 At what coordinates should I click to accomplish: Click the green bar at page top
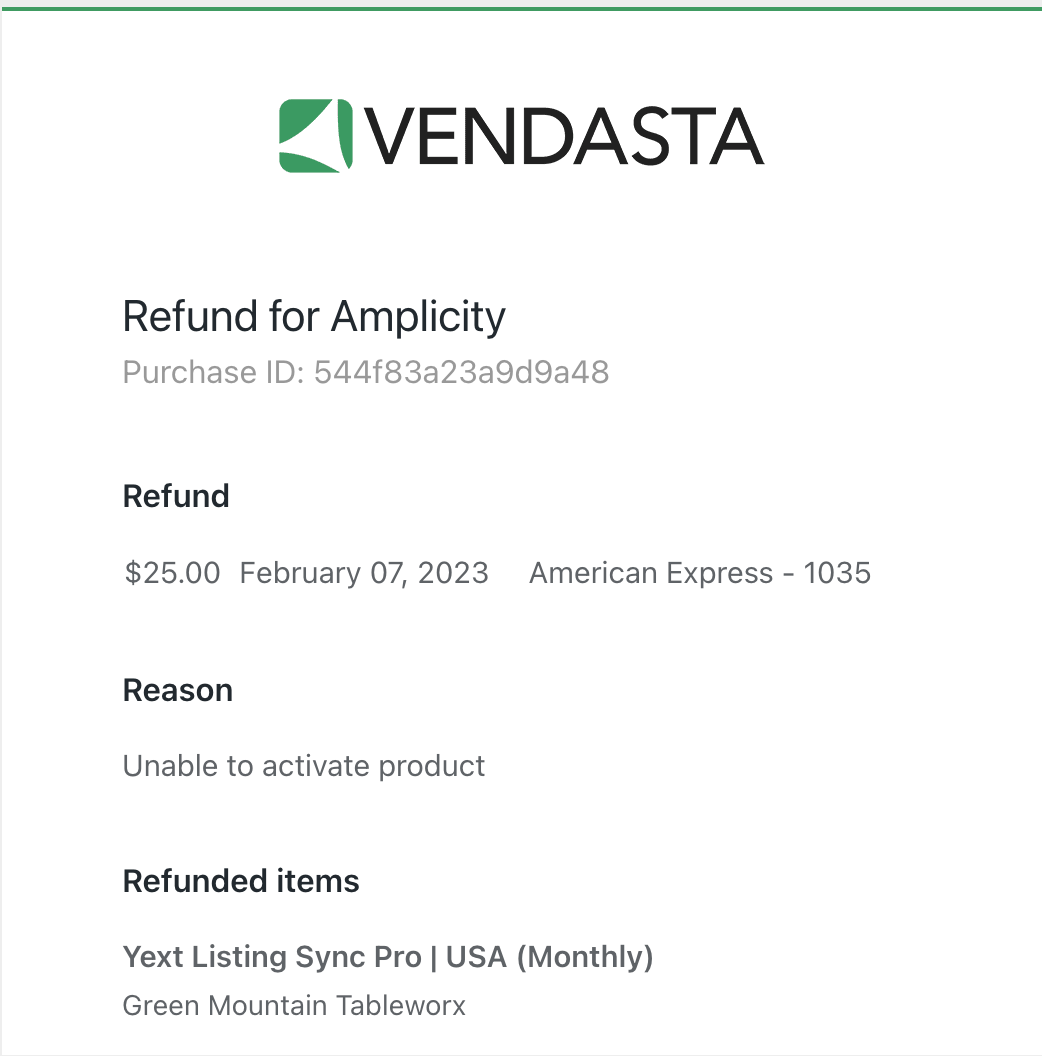point(521,9)
